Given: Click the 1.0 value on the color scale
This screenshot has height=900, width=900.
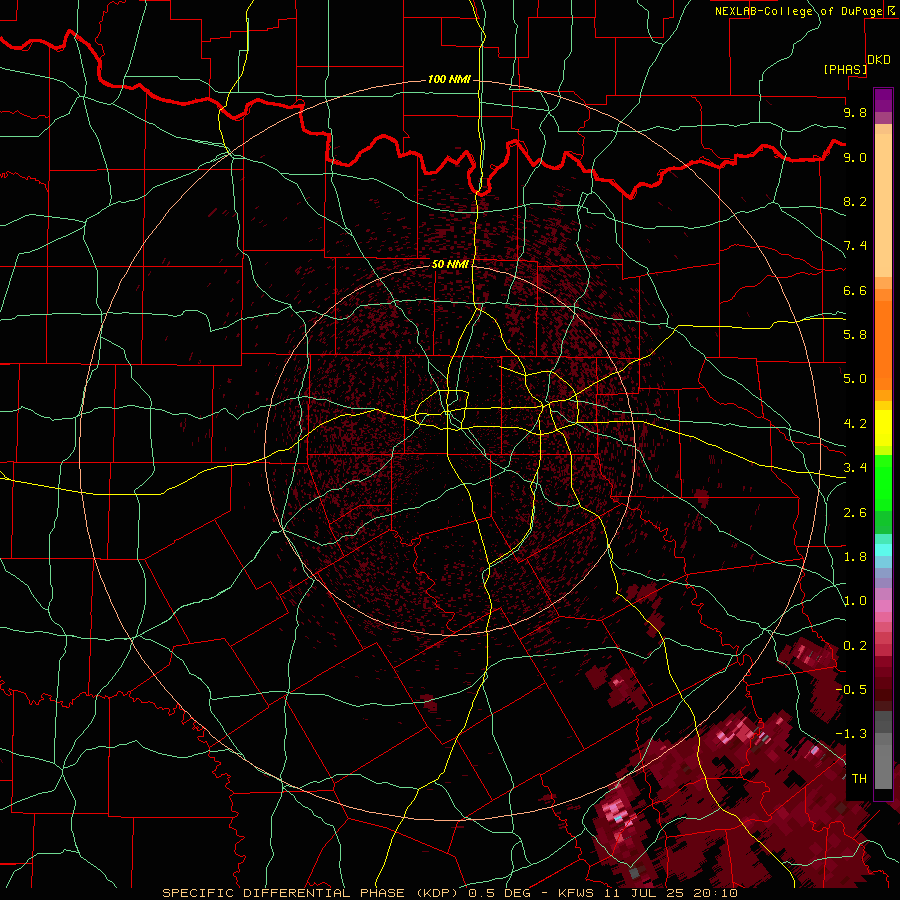Looking at the screenshot, I should point(855,601).
